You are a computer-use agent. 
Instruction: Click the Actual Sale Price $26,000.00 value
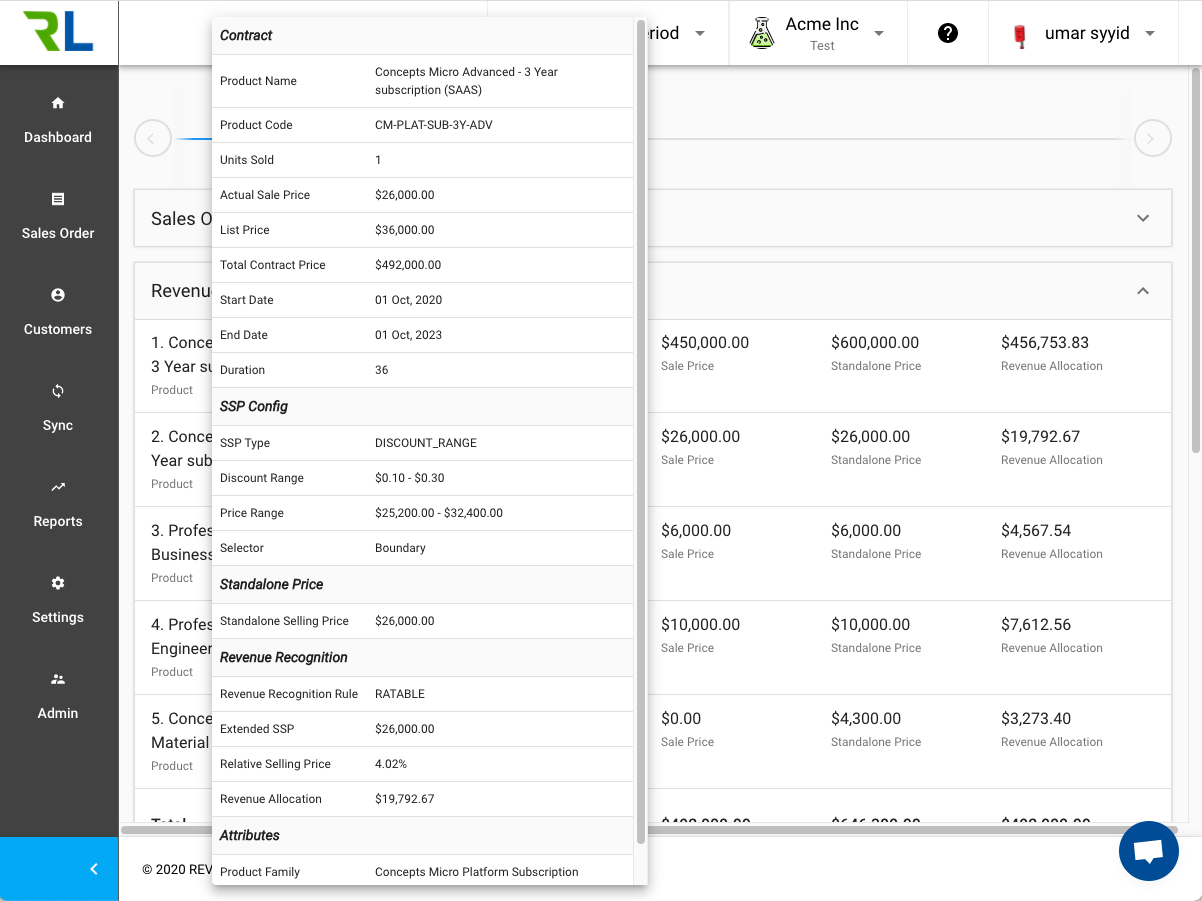(x=405, y=195)
